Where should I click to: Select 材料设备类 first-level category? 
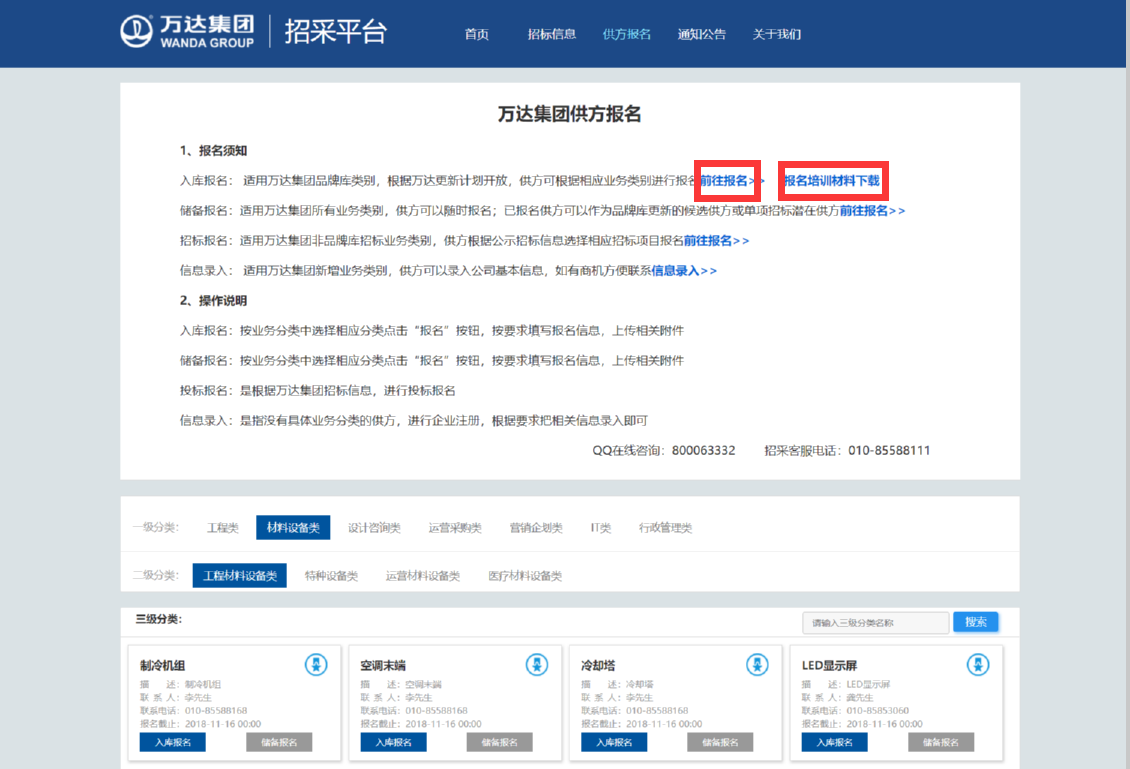click(293, 528)
